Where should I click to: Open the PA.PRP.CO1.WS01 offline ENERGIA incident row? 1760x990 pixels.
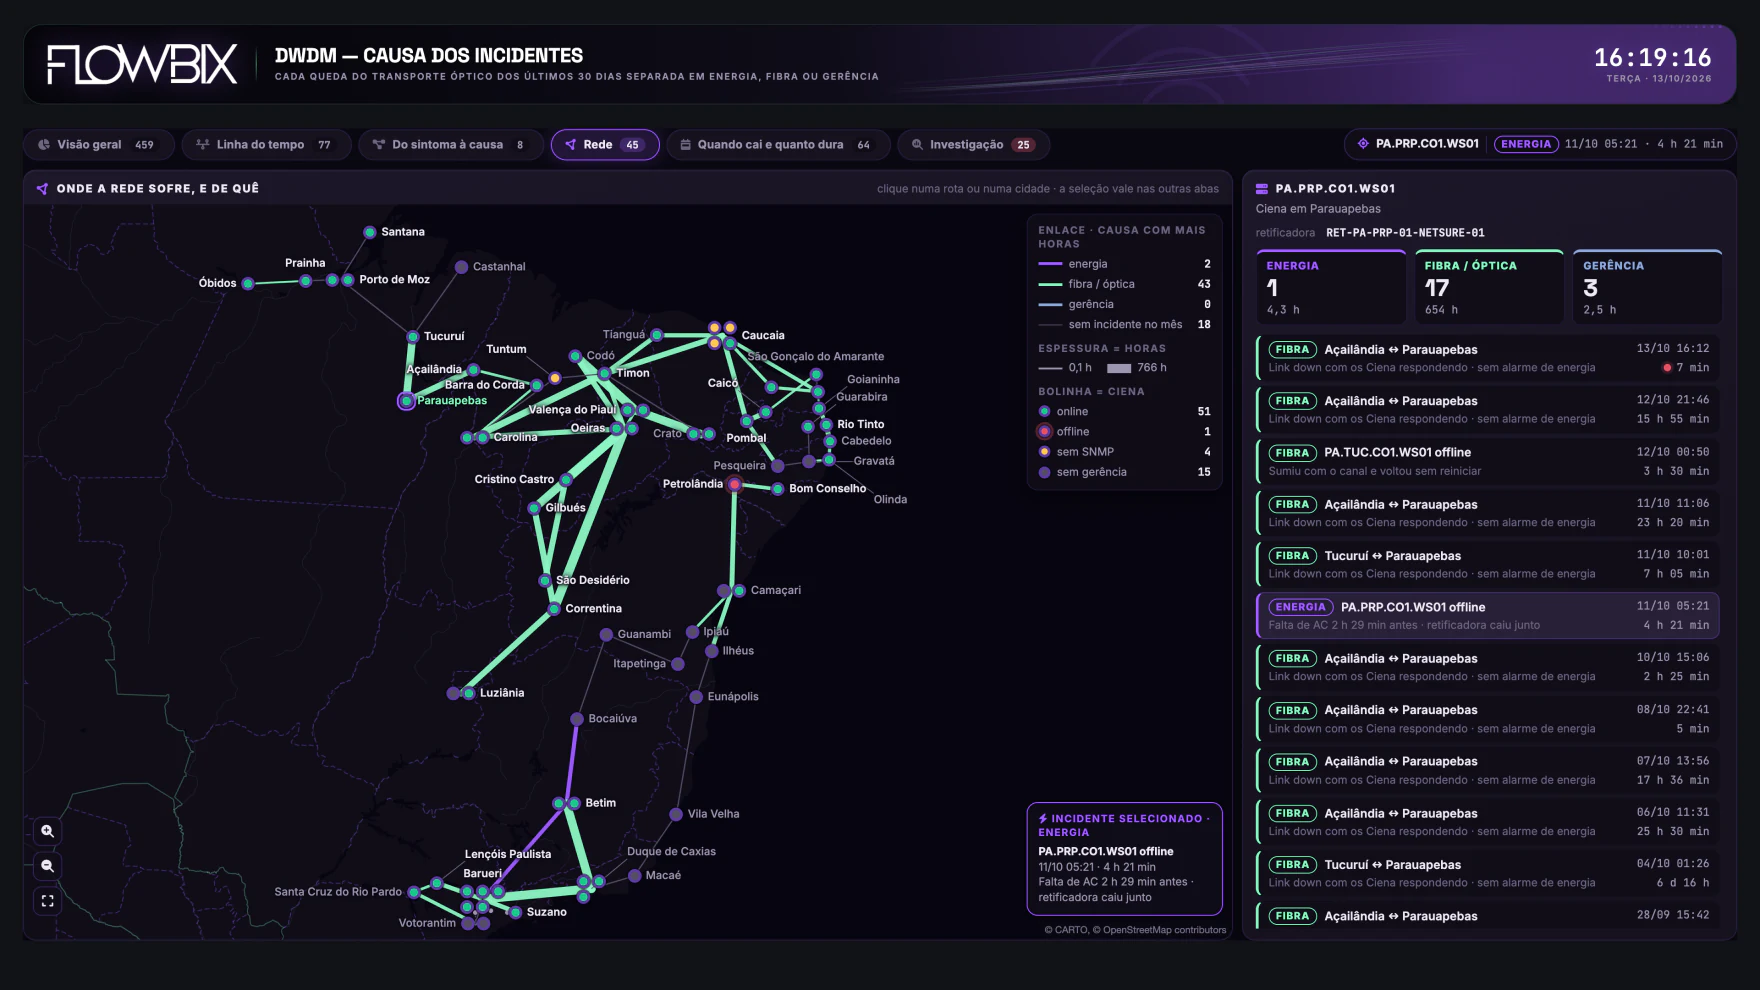1488,615
